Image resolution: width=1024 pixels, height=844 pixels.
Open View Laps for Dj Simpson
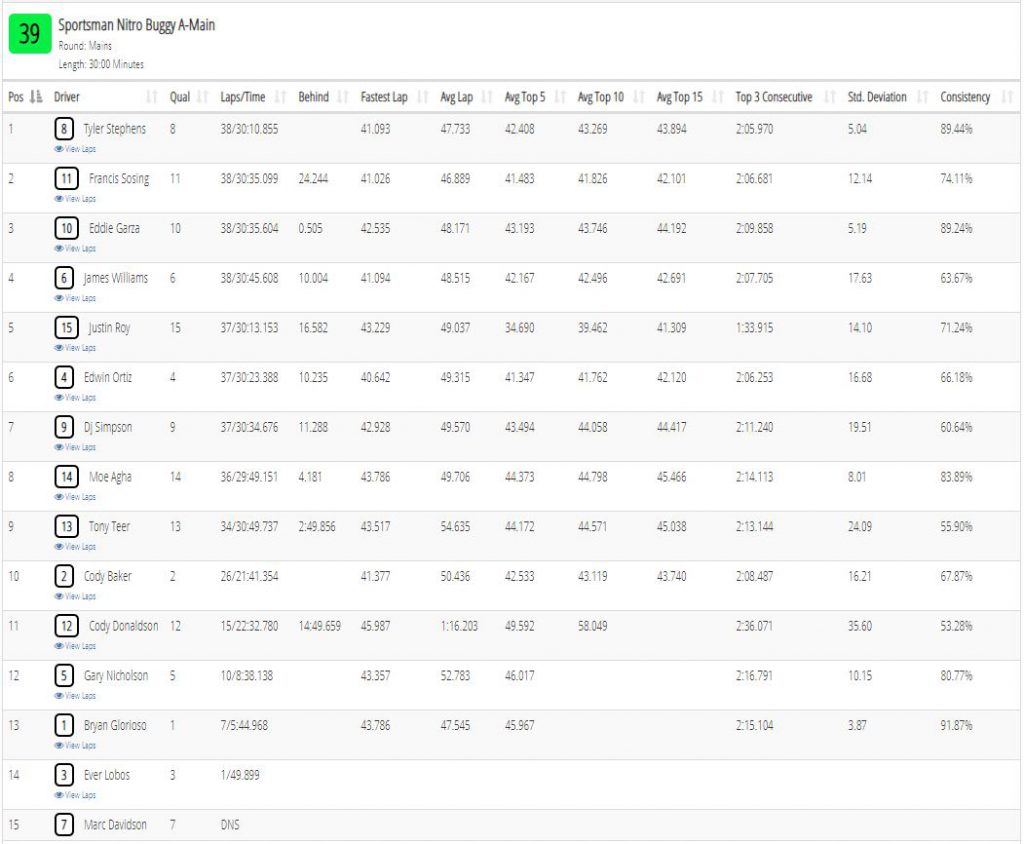coord(75,447)
